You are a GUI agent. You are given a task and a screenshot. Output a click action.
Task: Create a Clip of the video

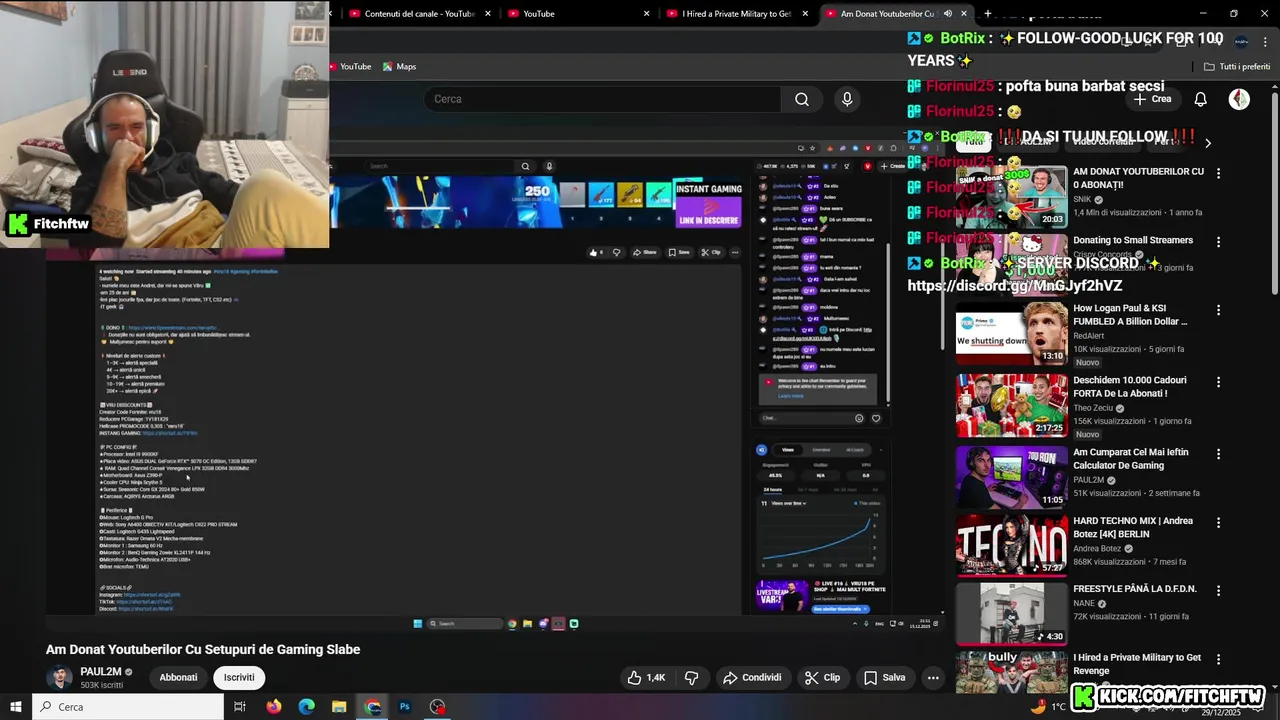click(x=822, y=677)
